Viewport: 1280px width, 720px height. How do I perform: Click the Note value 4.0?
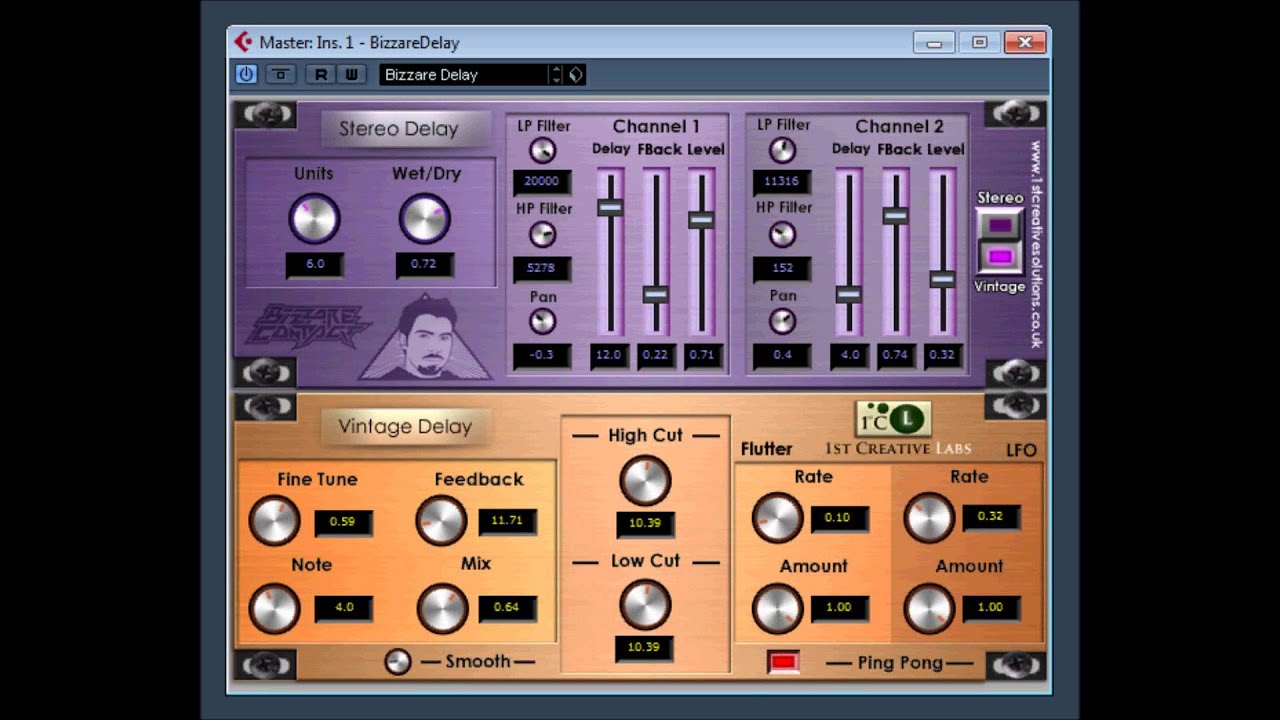343,608
